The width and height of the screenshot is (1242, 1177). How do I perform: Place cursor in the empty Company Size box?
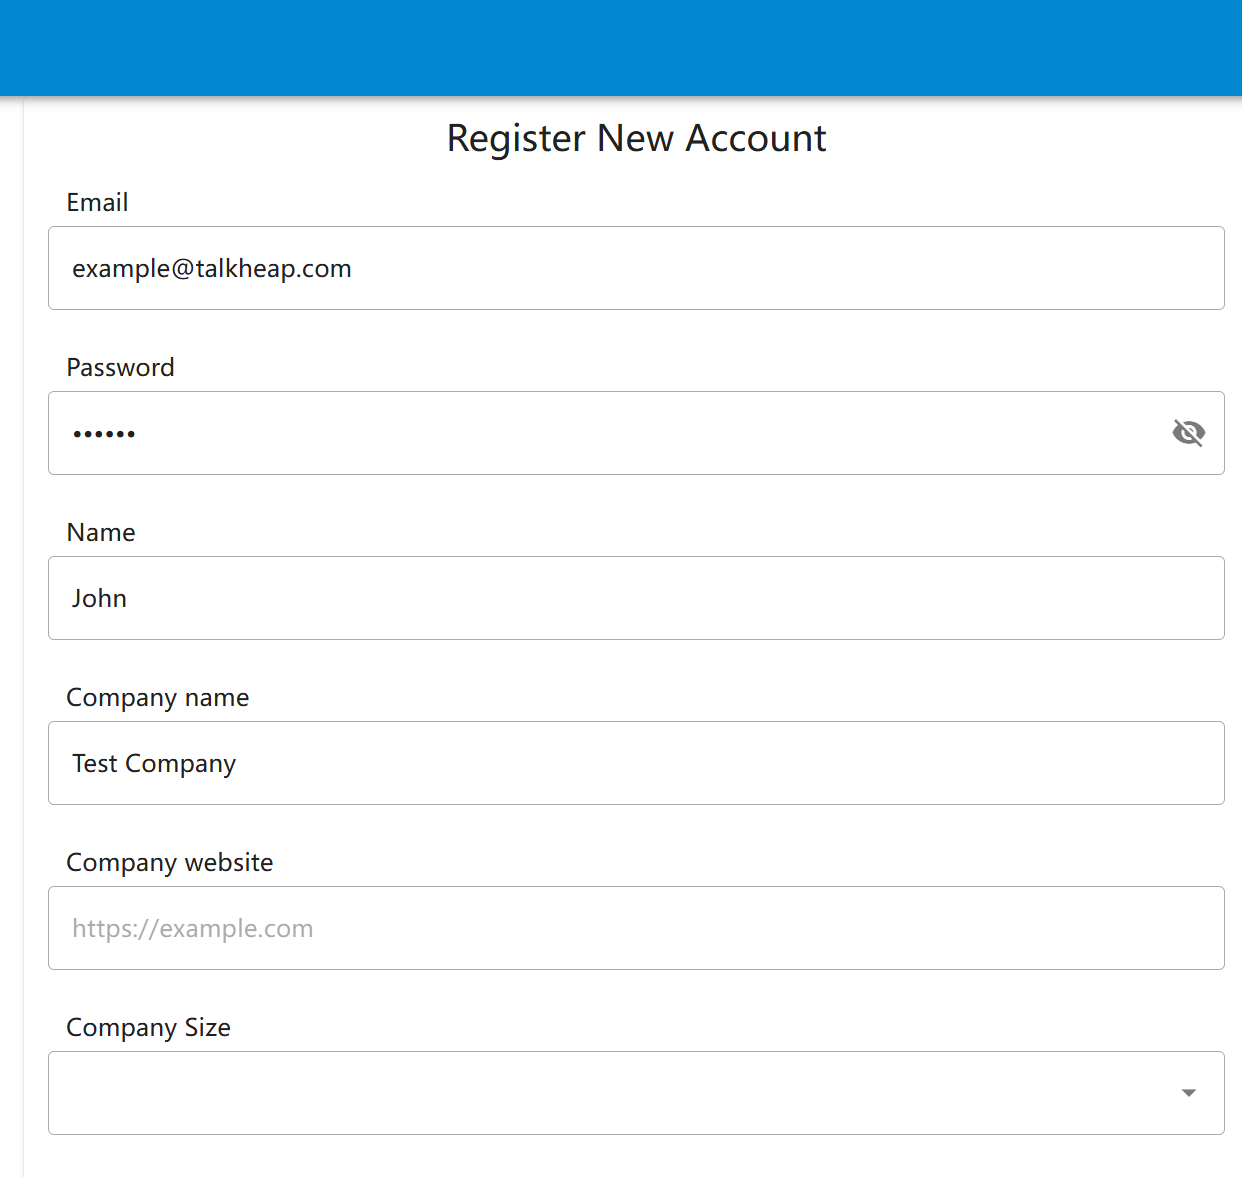pyautogui.click(x=600, y=1093)
